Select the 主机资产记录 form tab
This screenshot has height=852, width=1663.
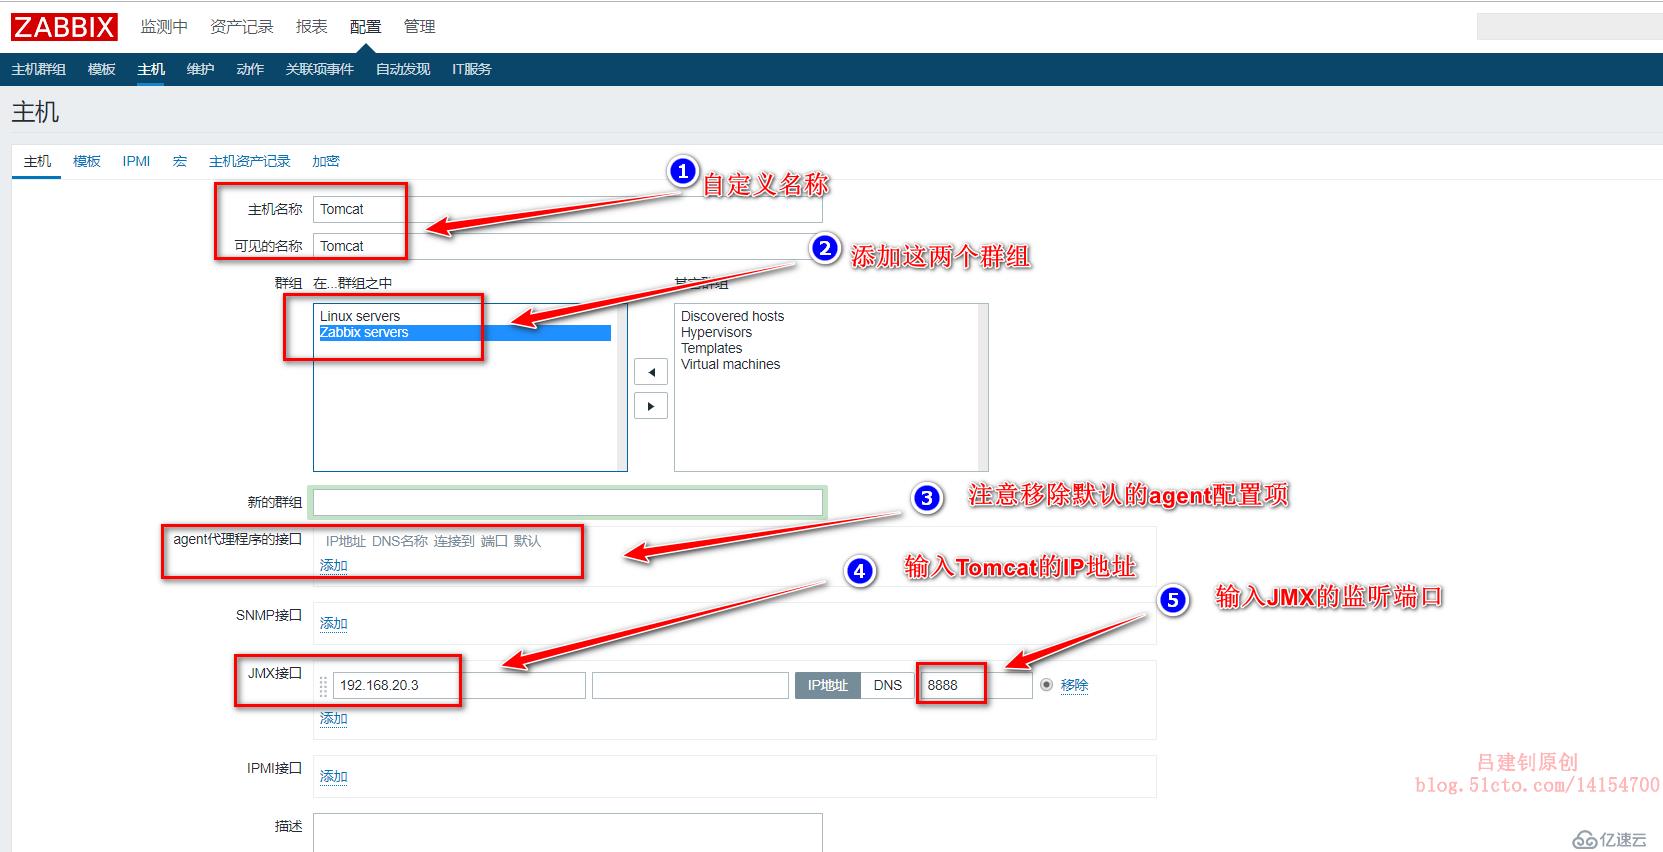tap(250, 161)
